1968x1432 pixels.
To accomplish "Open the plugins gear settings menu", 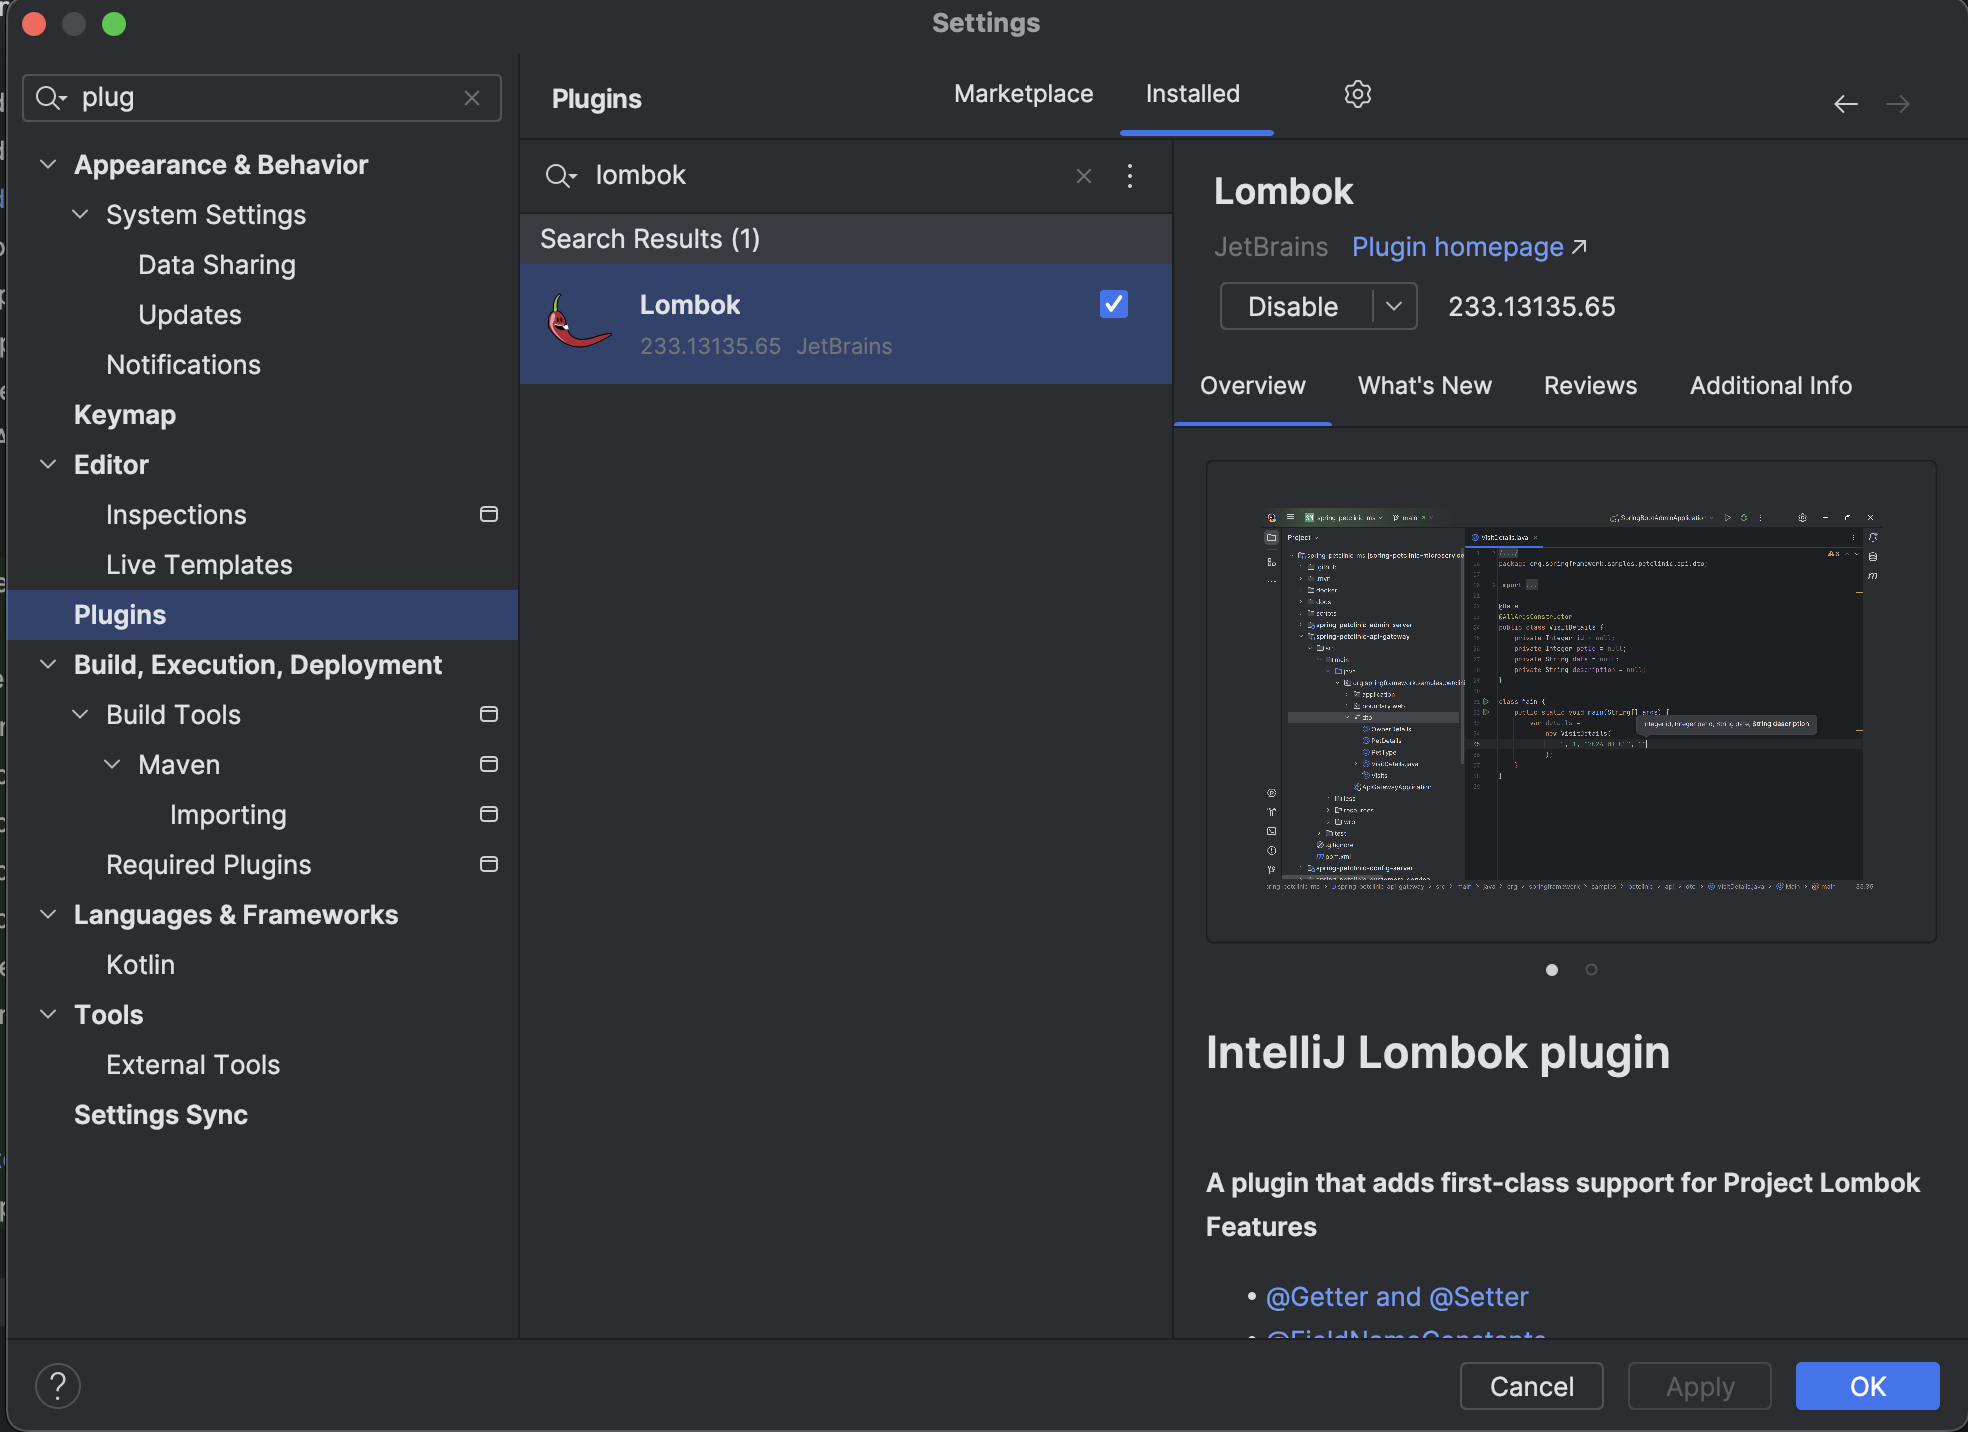I will (x=1357, y=94).
